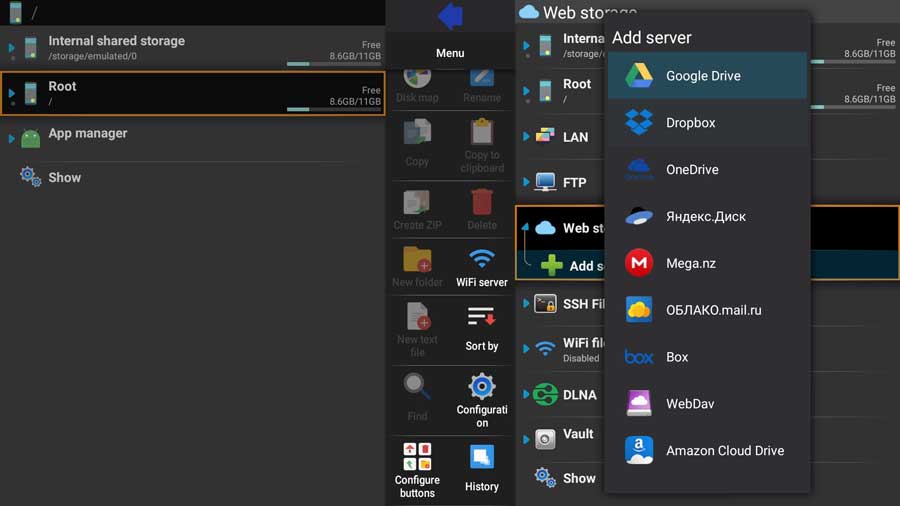Choose Mega.nz cloud server
The height and width of the screenshot is (506, 900).
point(707,263)
